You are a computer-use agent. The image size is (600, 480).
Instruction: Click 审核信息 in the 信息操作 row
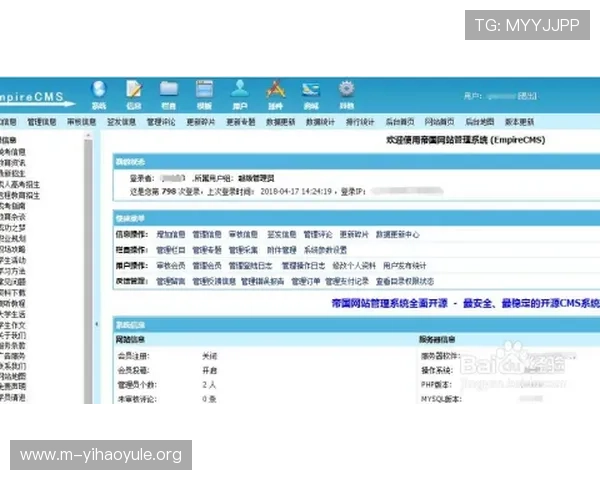(x=243, y=234)
